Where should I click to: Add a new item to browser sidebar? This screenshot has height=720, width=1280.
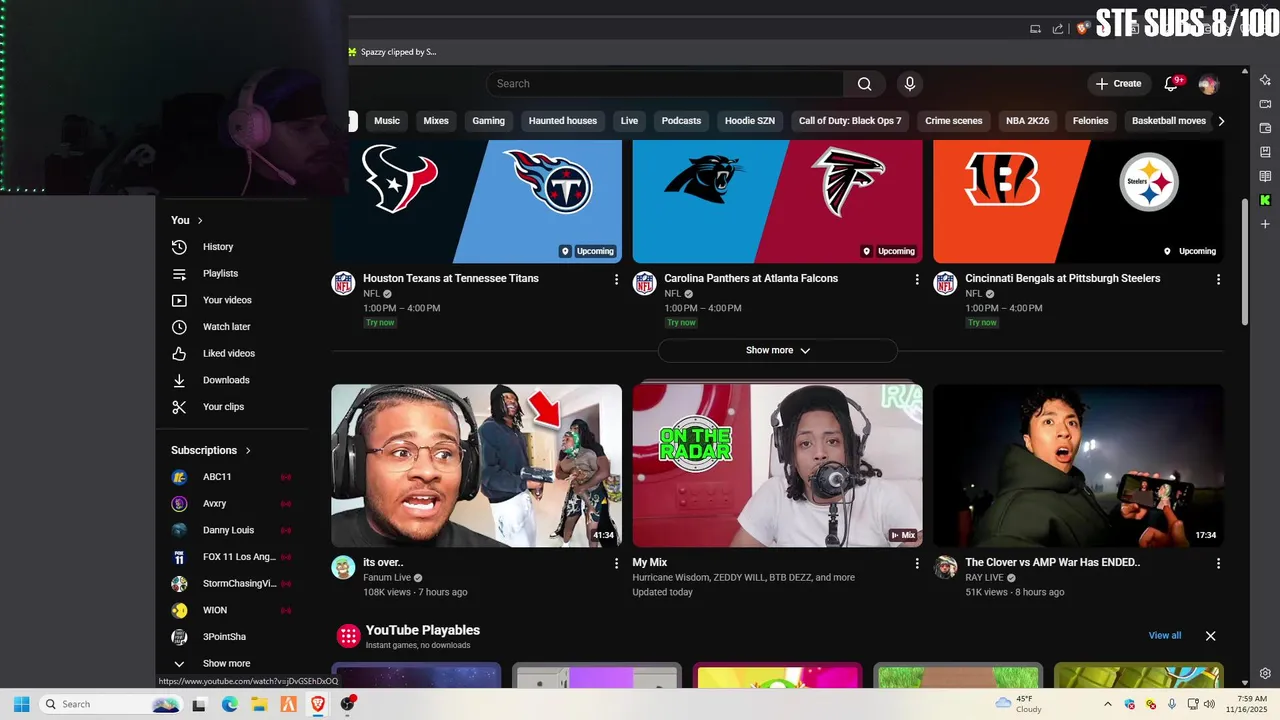coord(1265,224)
